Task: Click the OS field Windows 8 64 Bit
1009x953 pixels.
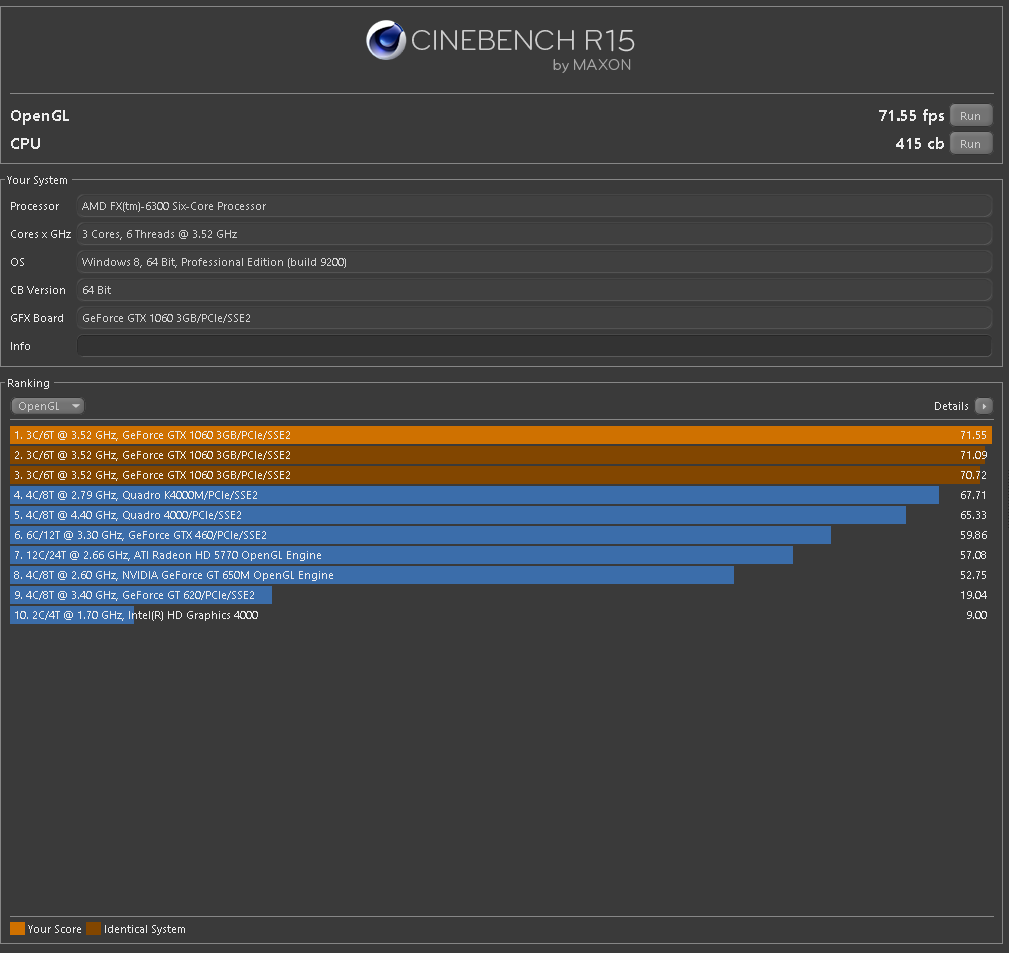Action: click(x=533, y=262)
